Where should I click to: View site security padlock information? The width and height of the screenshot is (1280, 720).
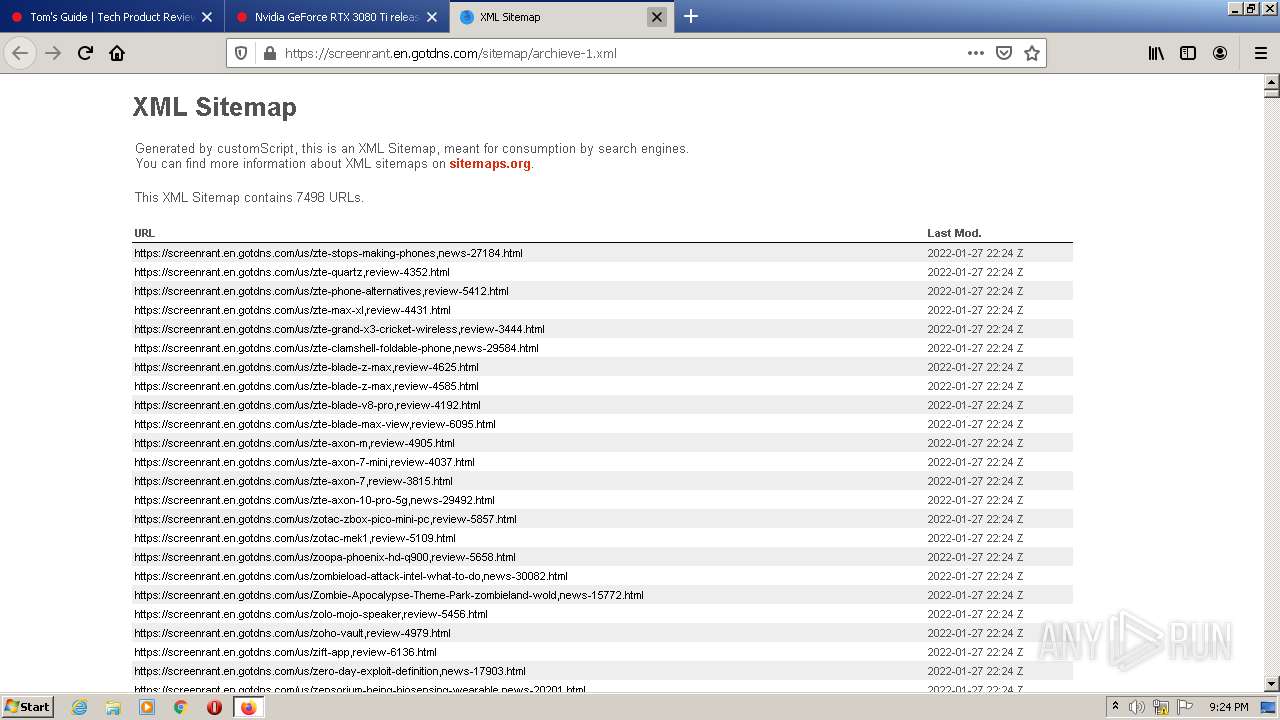click(x=269, y=53)
